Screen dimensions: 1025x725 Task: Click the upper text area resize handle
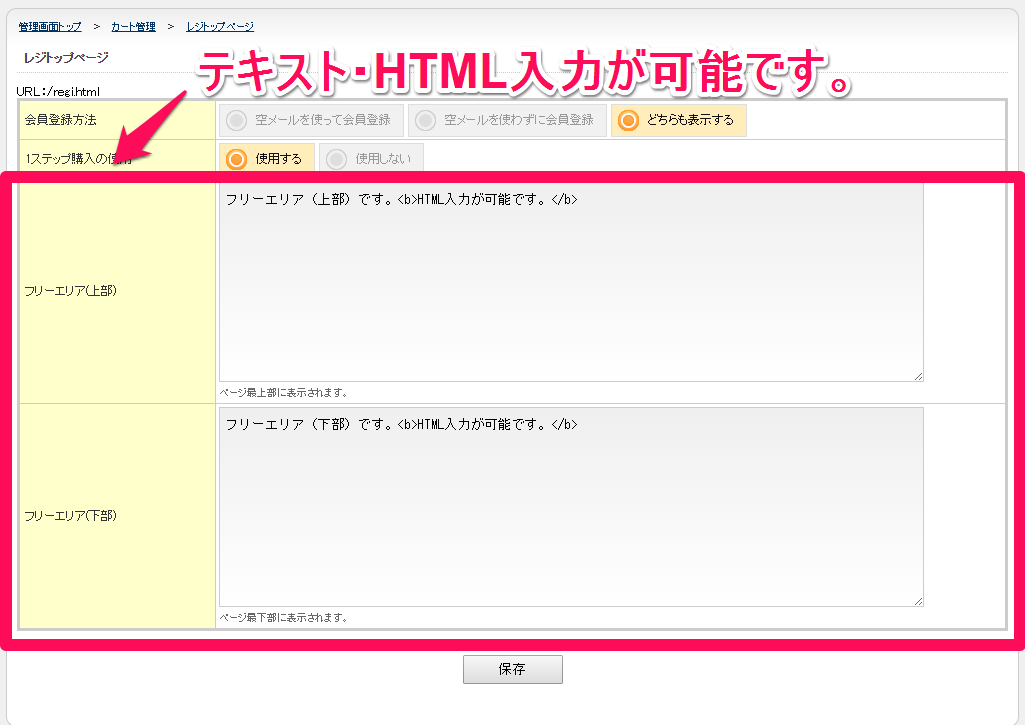click(x=917, y=375)
